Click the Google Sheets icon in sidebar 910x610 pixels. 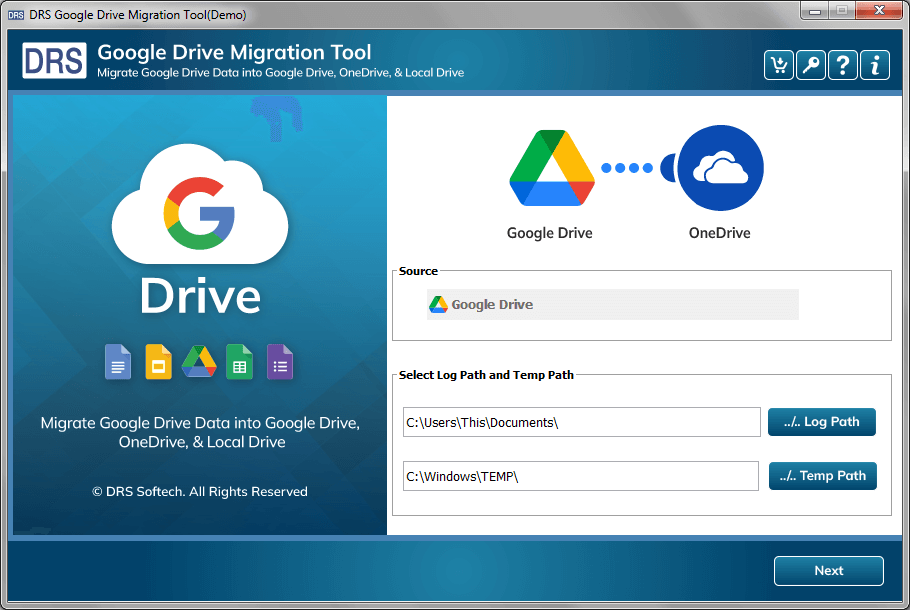click(239, 362)
